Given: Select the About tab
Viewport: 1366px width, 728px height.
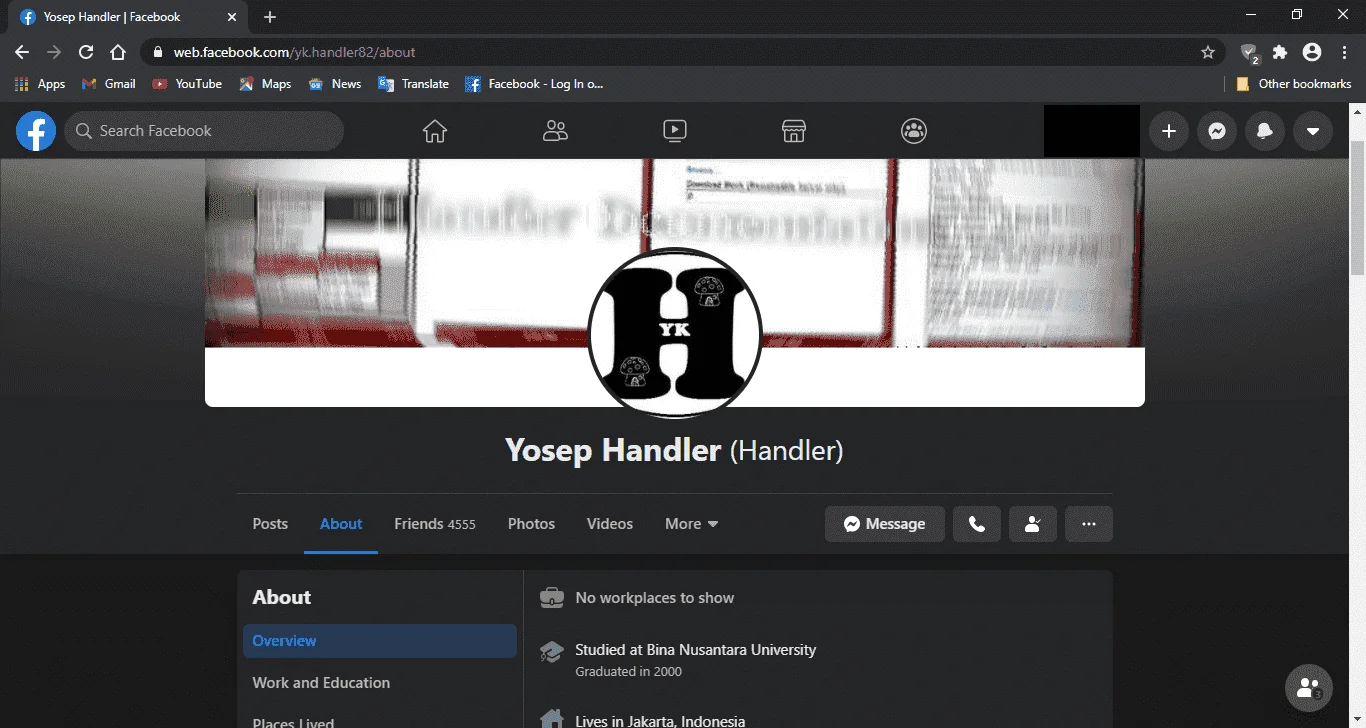Looking at the screenshot, I should click(x=341, y=524).
